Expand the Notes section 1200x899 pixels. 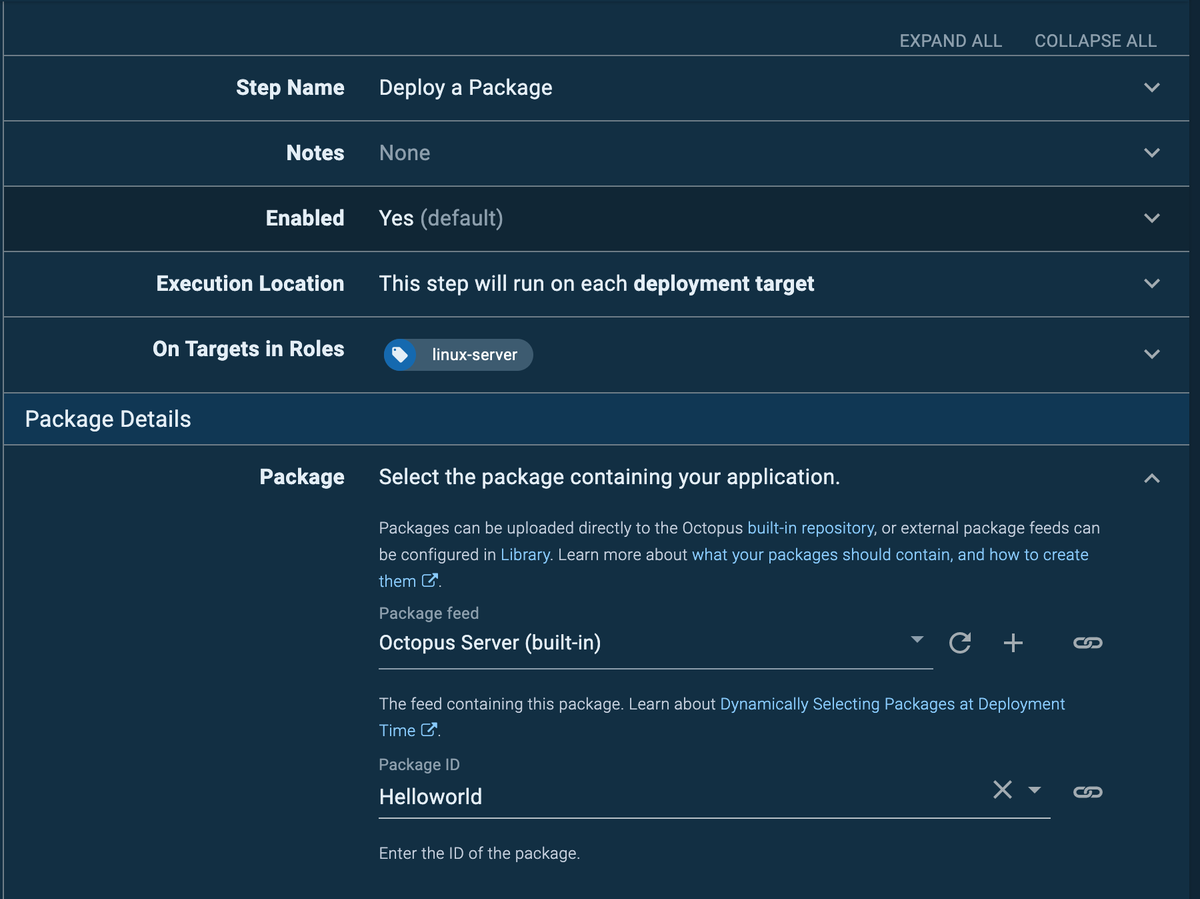(x=1152, y=153)
